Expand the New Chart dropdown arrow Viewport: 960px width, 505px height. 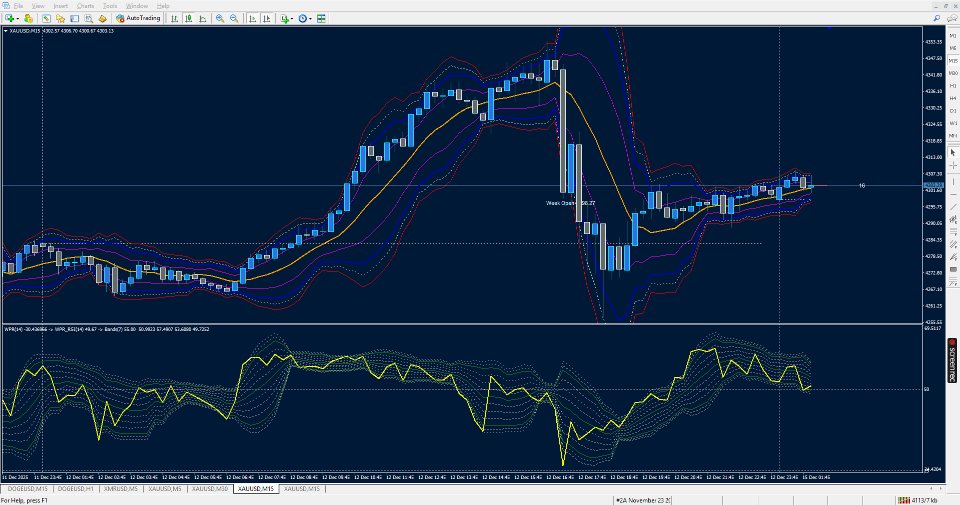(x=18, y=18)
